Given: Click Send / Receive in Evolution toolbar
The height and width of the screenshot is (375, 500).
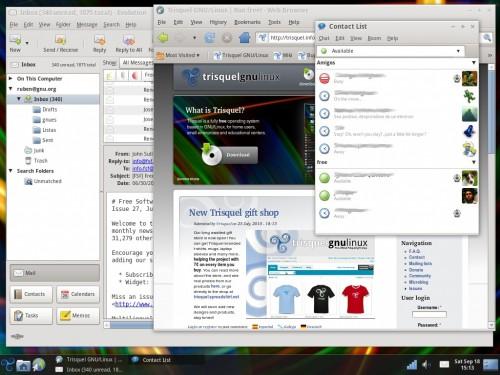Looking at the screenshot, I should coord(60,43).
